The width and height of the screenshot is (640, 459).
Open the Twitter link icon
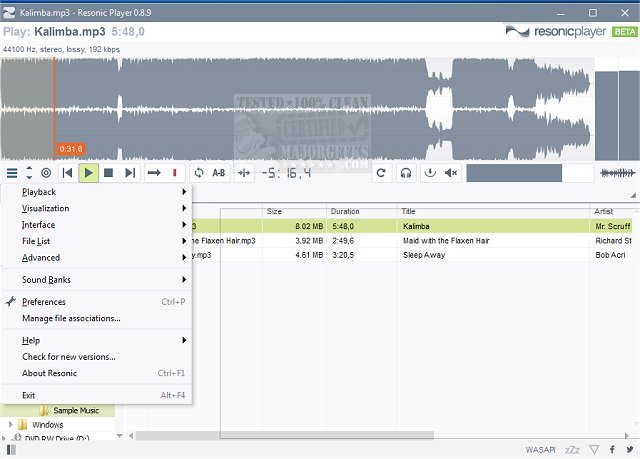click(630, 450)
